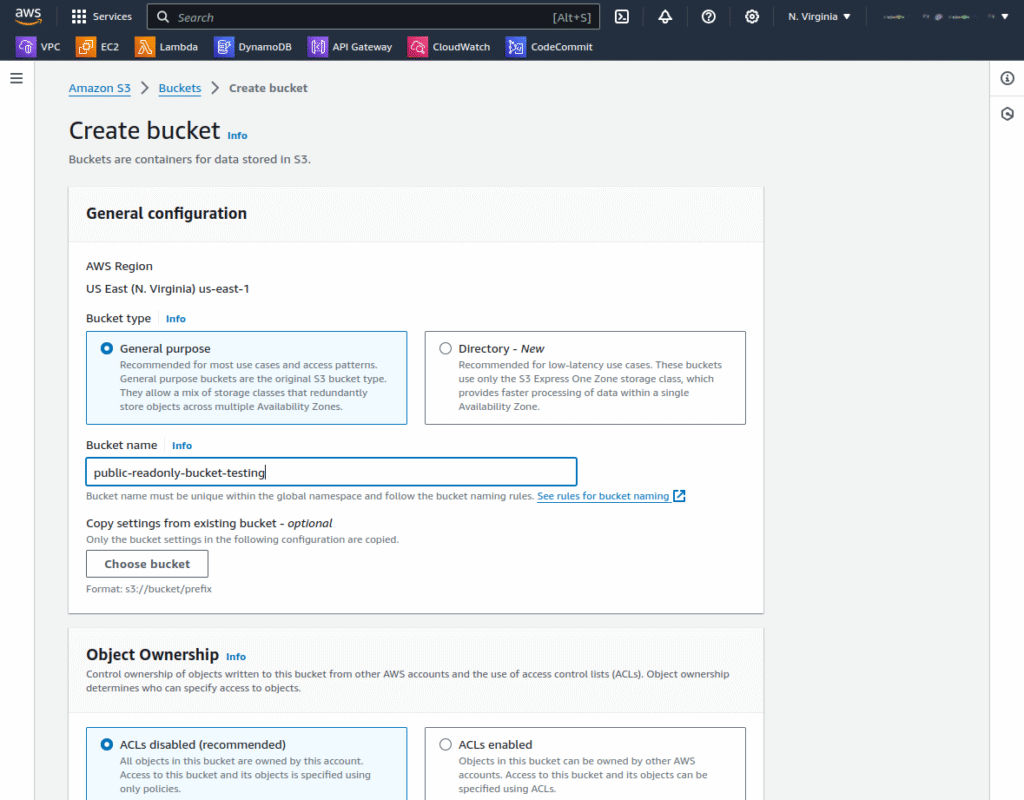This screenshot has height=800, width=1024.
Task: Click the API Gateway service icon
Action: click(318, 47)
